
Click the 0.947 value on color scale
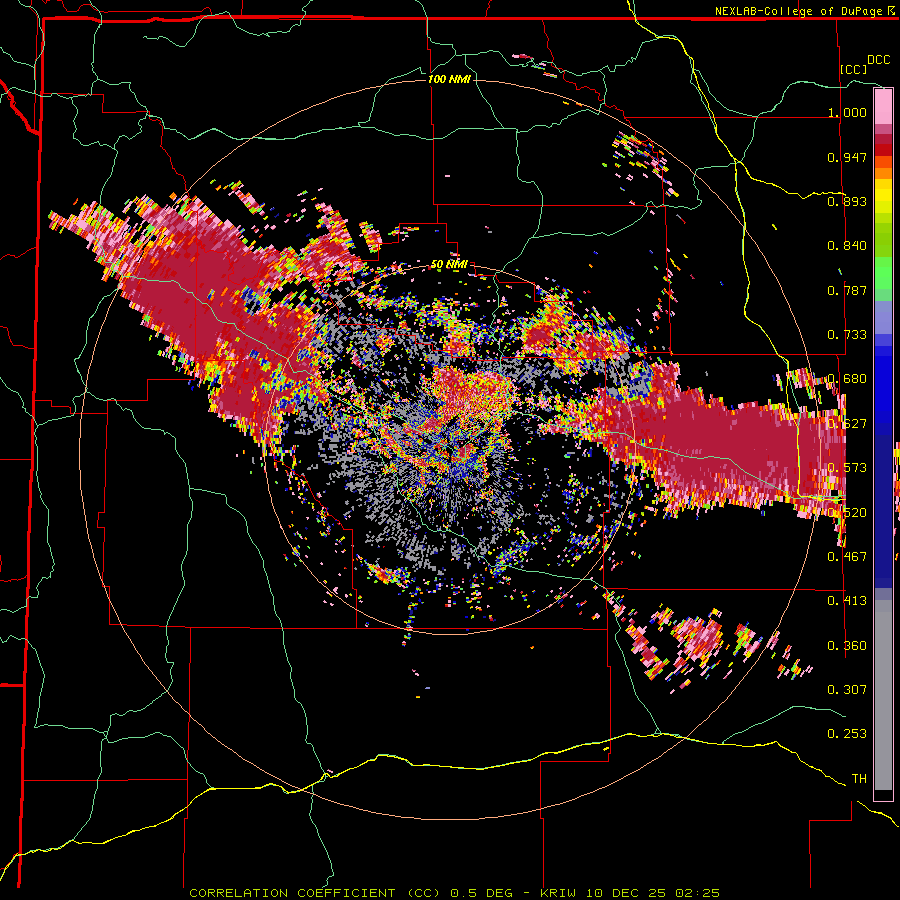coord(847,157)
